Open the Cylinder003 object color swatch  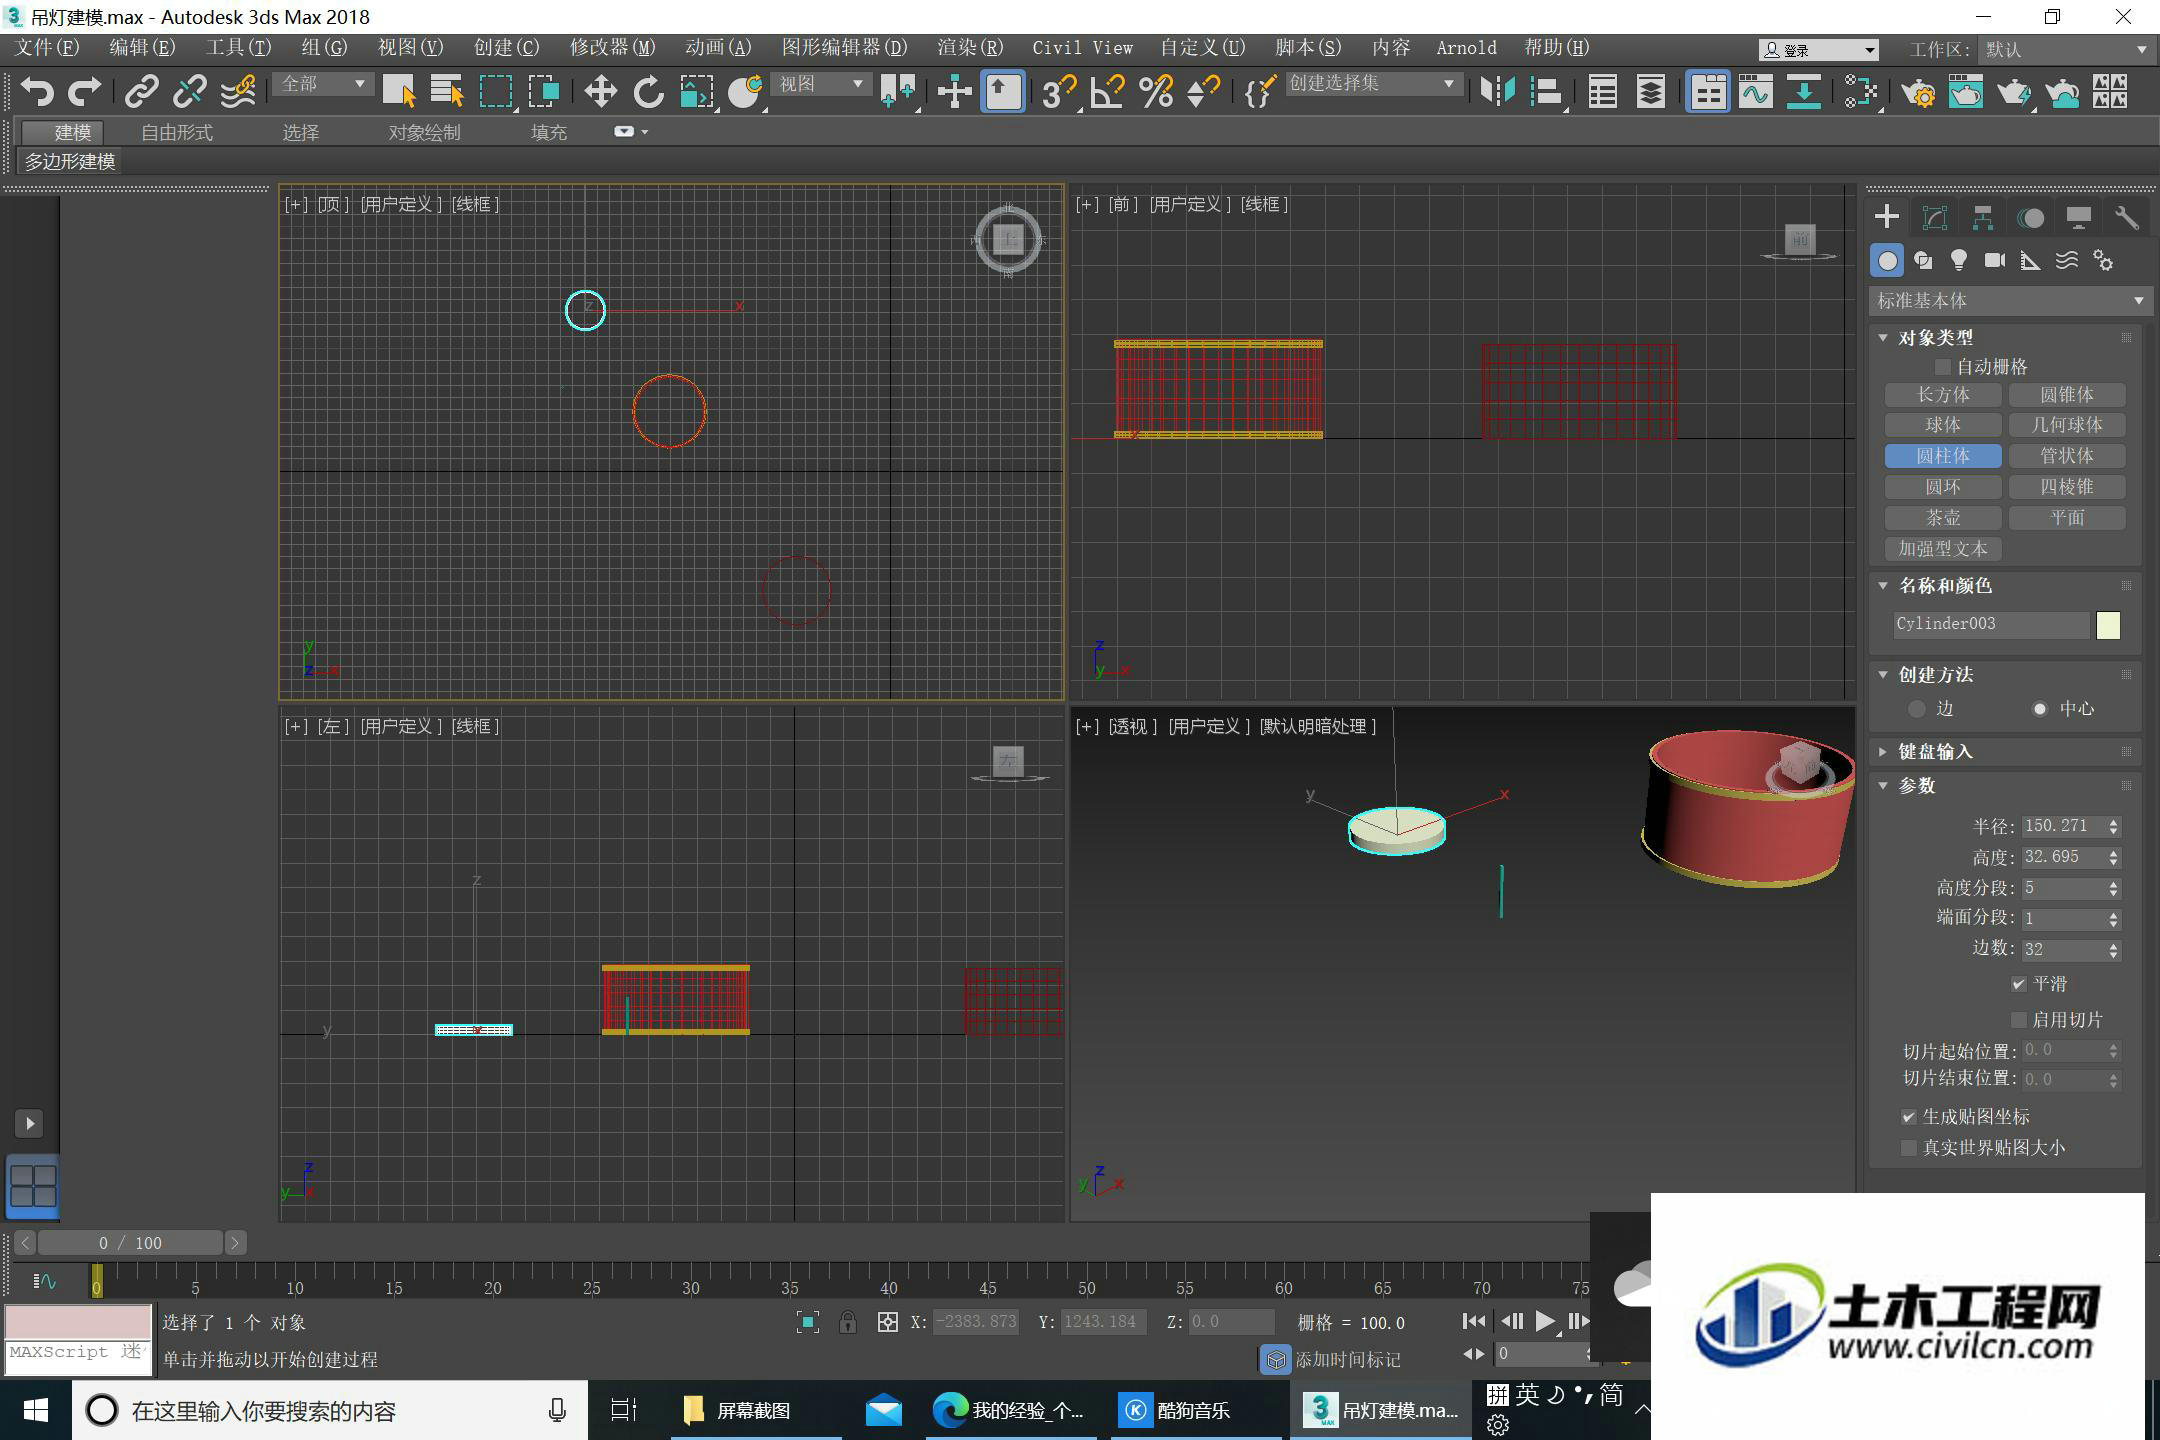click(2108, 625)
